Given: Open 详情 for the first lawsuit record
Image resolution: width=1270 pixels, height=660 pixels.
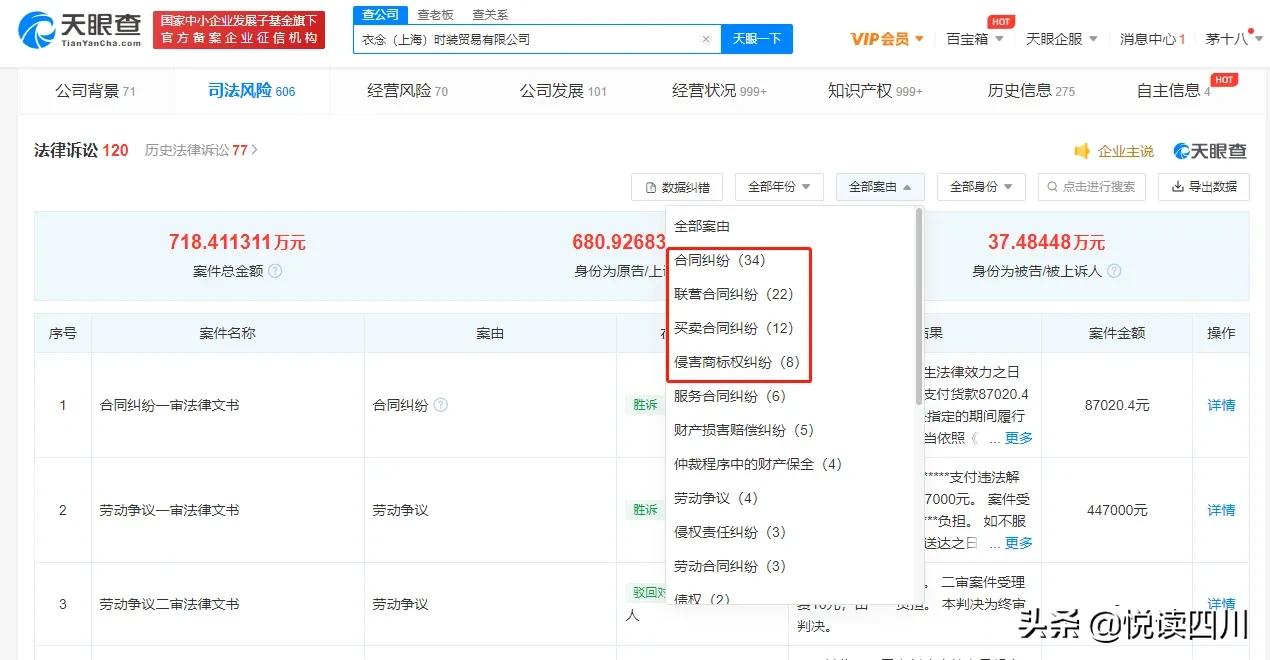Looking at the screenshot, I should [1220, 405].
